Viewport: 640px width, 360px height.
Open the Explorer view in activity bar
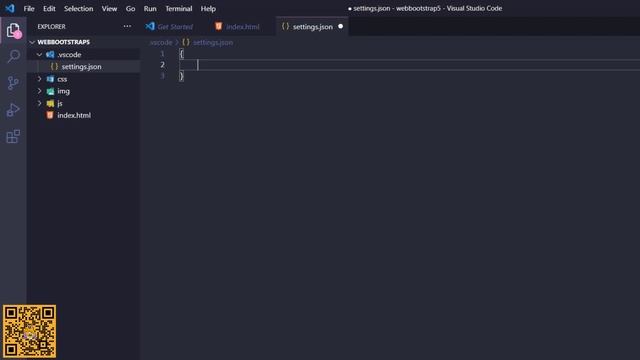[x=13, y=31]
